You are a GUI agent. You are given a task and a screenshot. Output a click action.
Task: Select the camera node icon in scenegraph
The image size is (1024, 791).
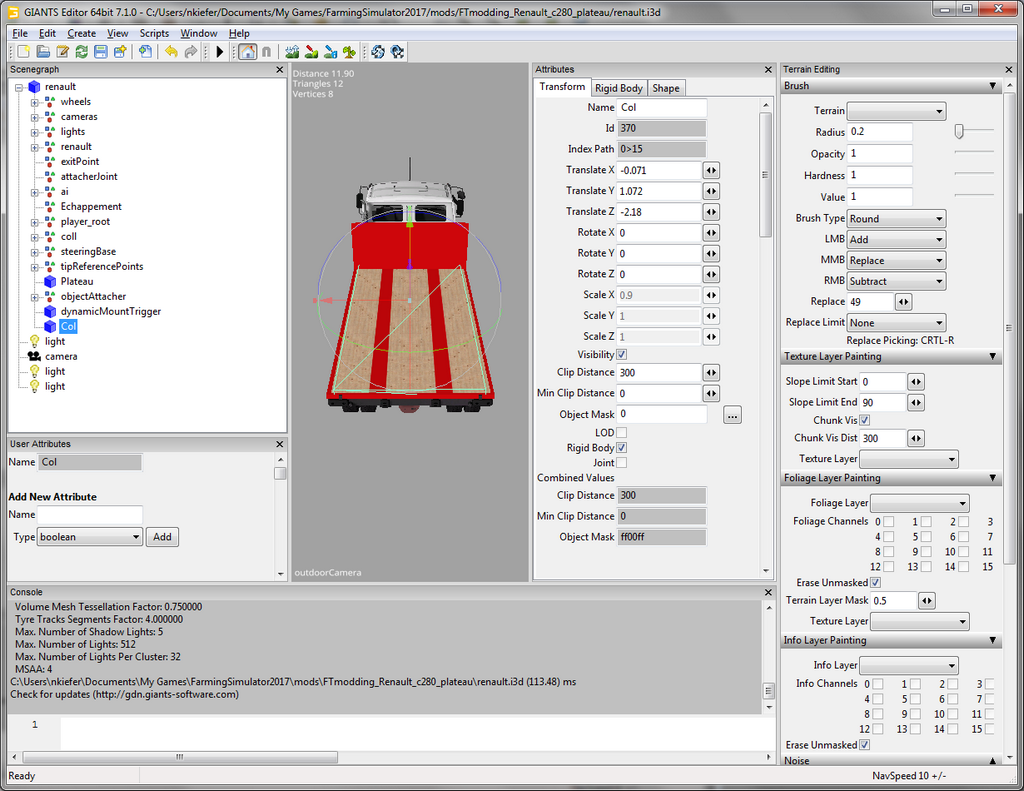[x=34, y=356]
